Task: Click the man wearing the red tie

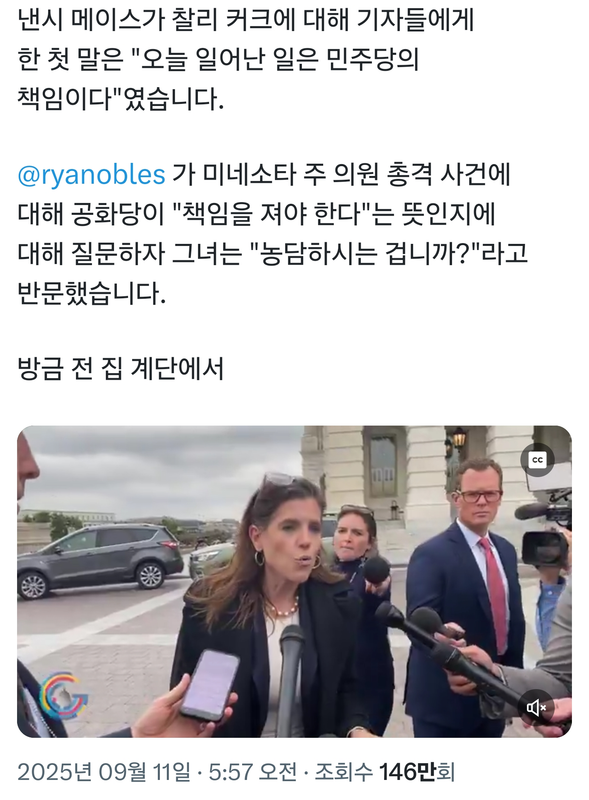Action: 465,594
